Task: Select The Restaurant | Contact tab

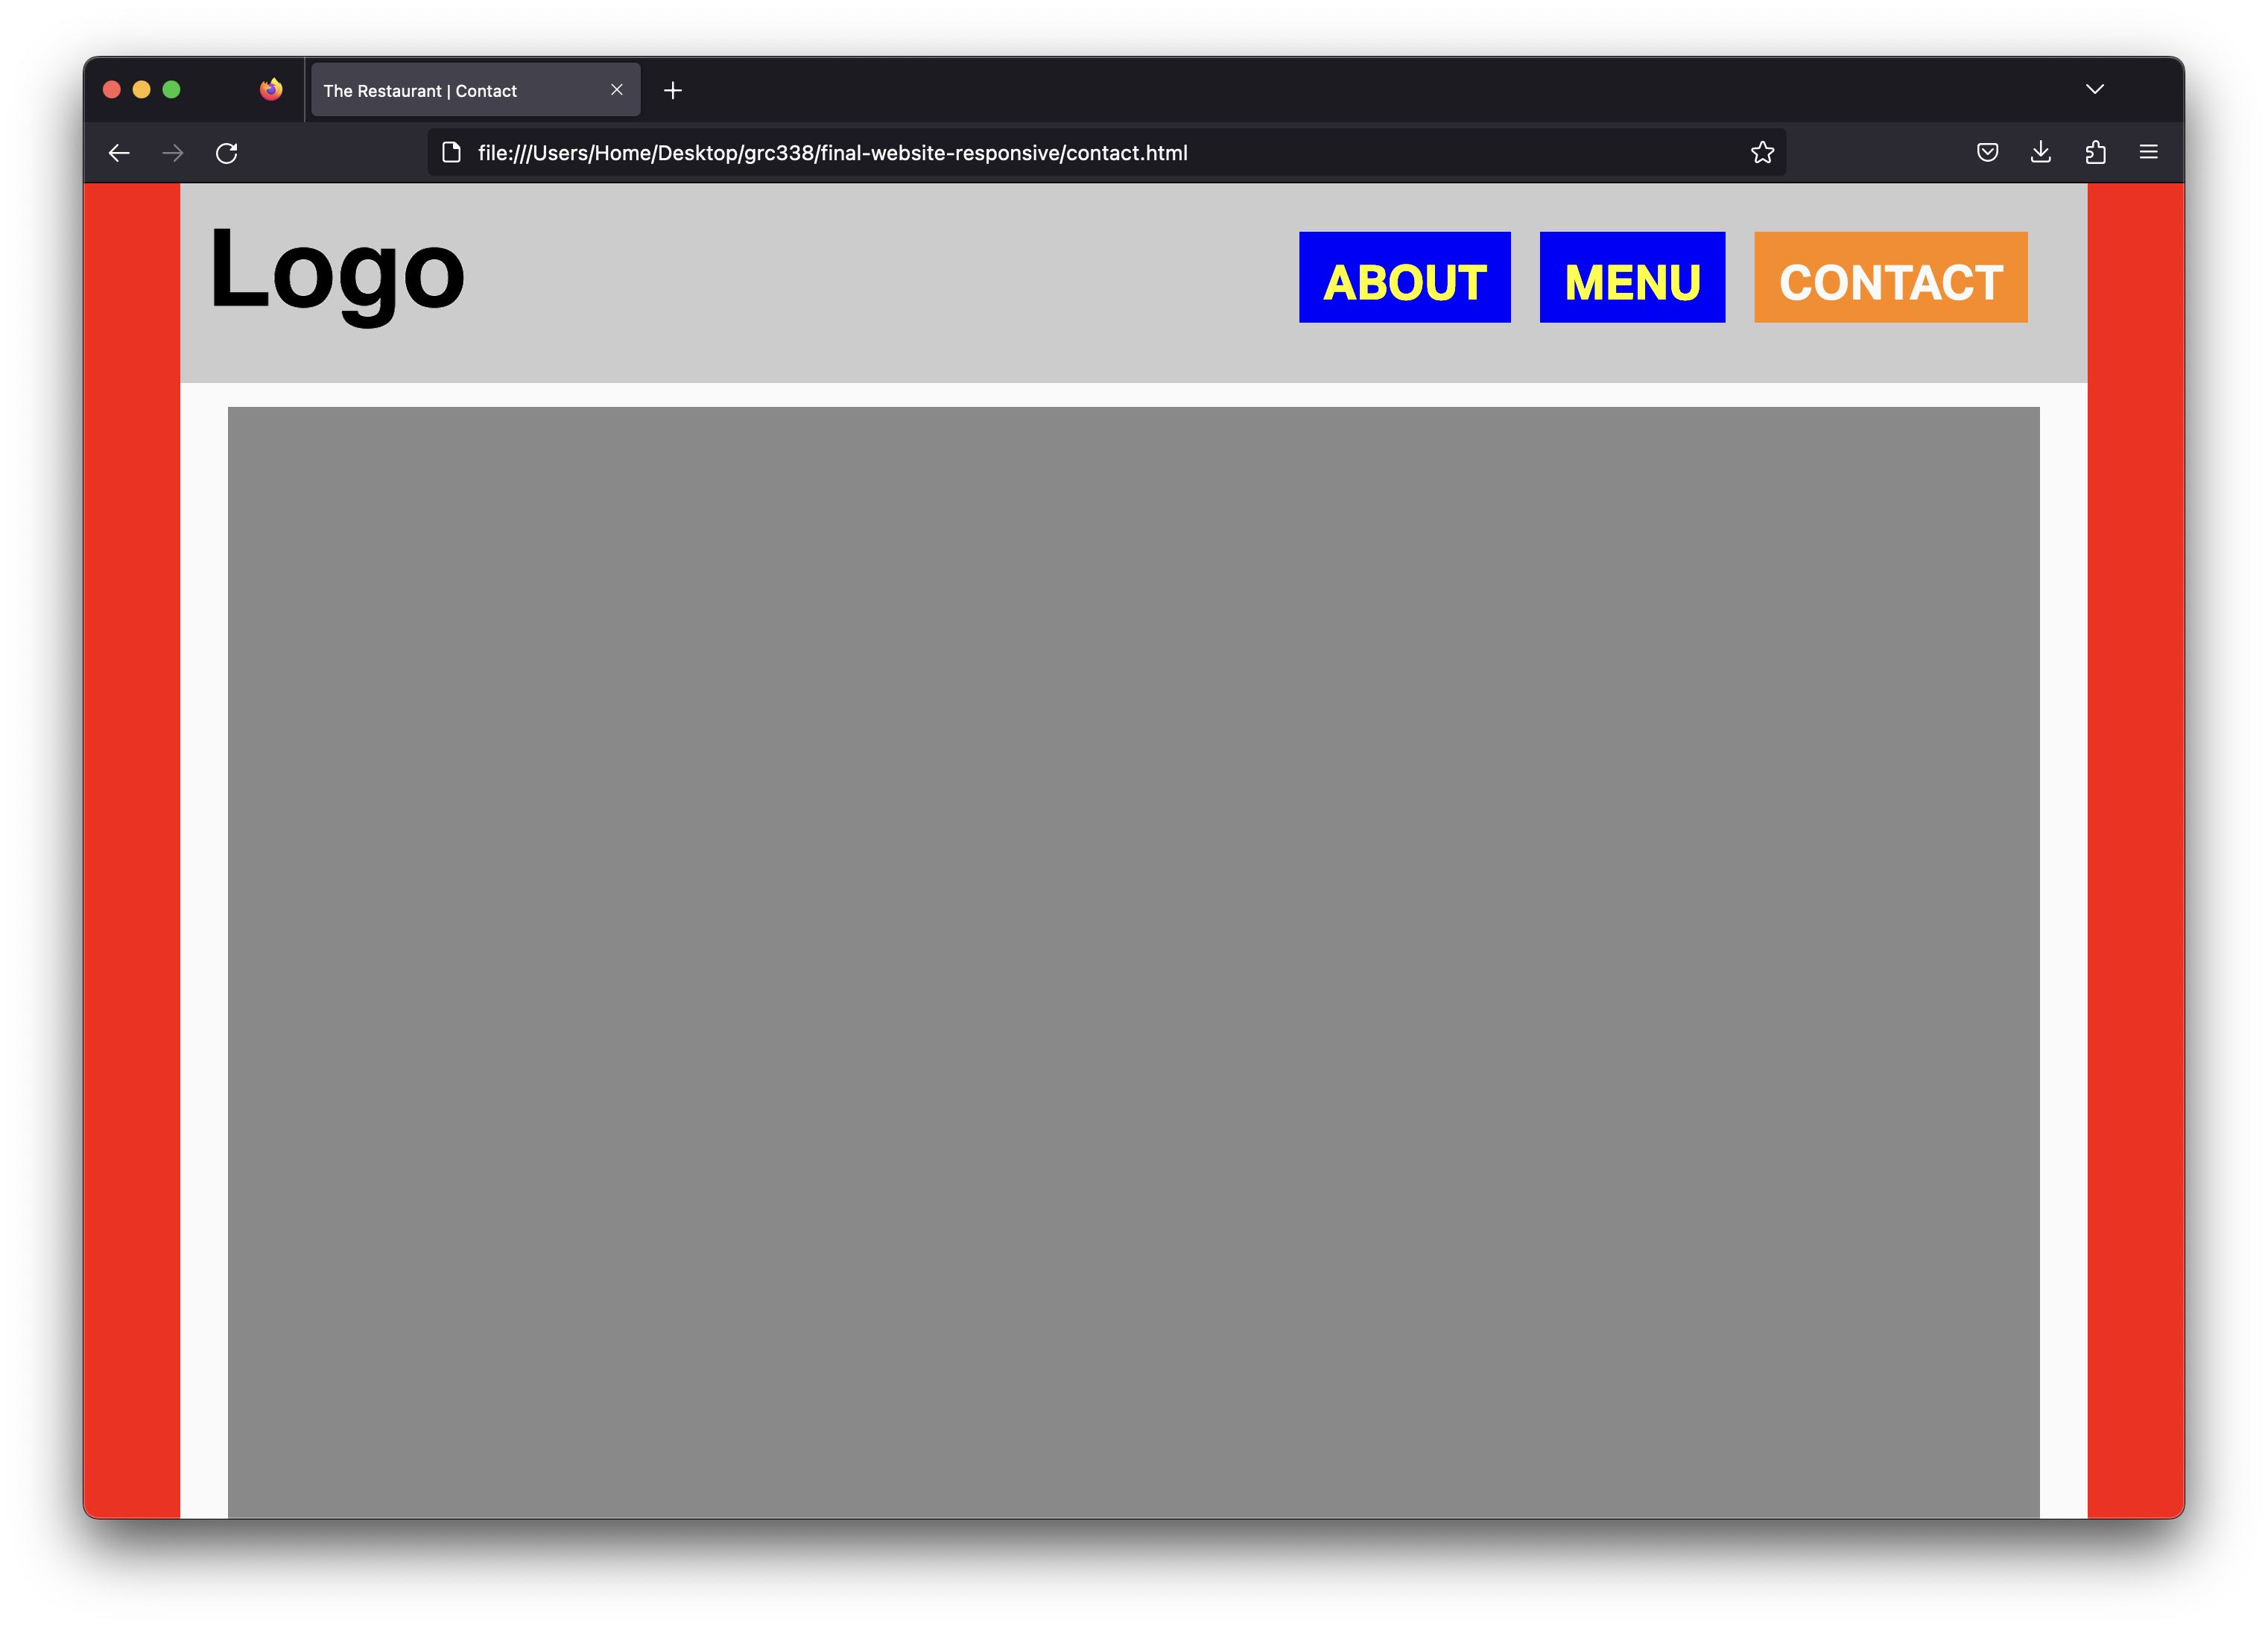Action: click(475, 90)
